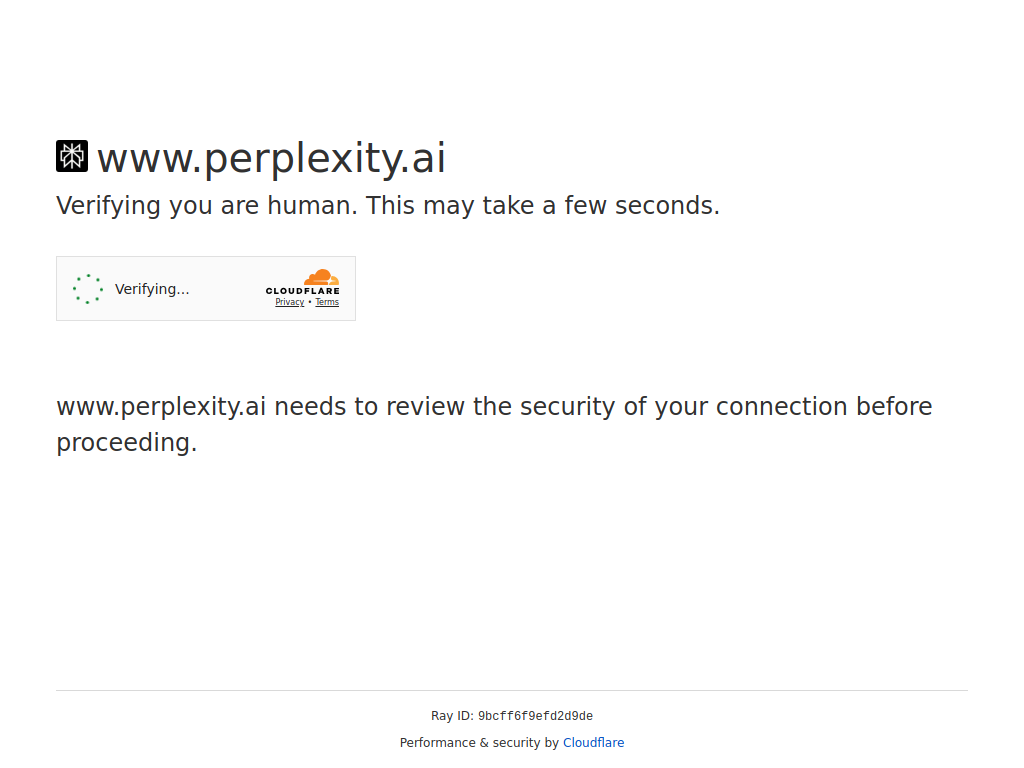1024x768 pixels.
Task: Click the www.perplexity.ai page heading
Action: 271,158
